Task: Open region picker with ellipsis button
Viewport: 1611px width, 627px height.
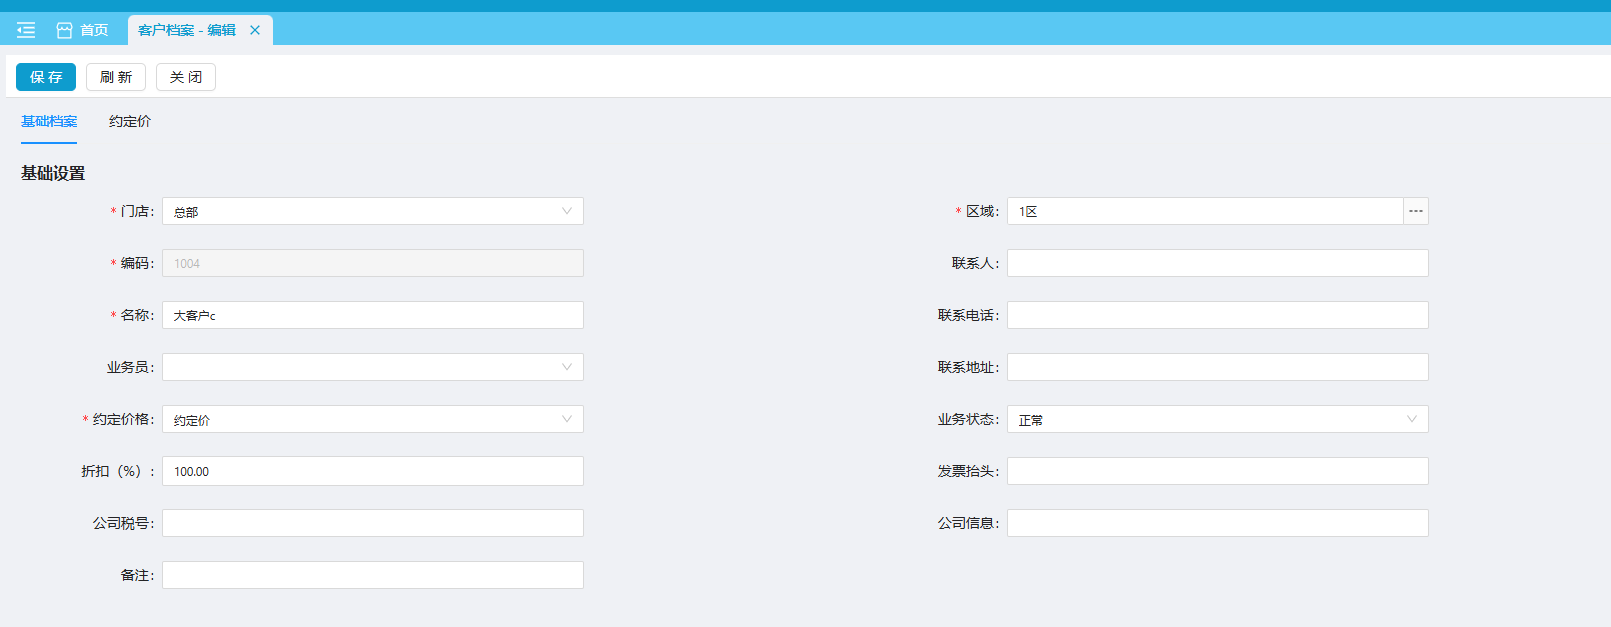Action: (x=1415, y=211)
